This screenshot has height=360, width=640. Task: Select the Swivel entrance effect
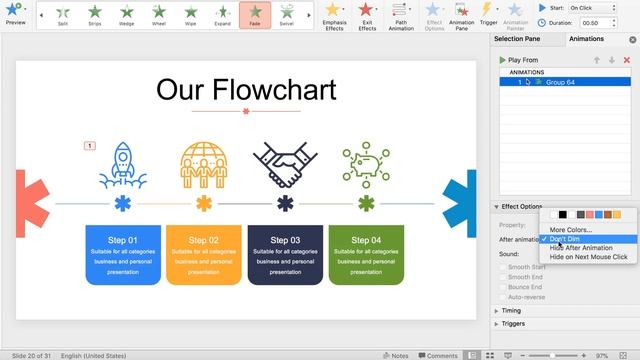click(287, 15)
